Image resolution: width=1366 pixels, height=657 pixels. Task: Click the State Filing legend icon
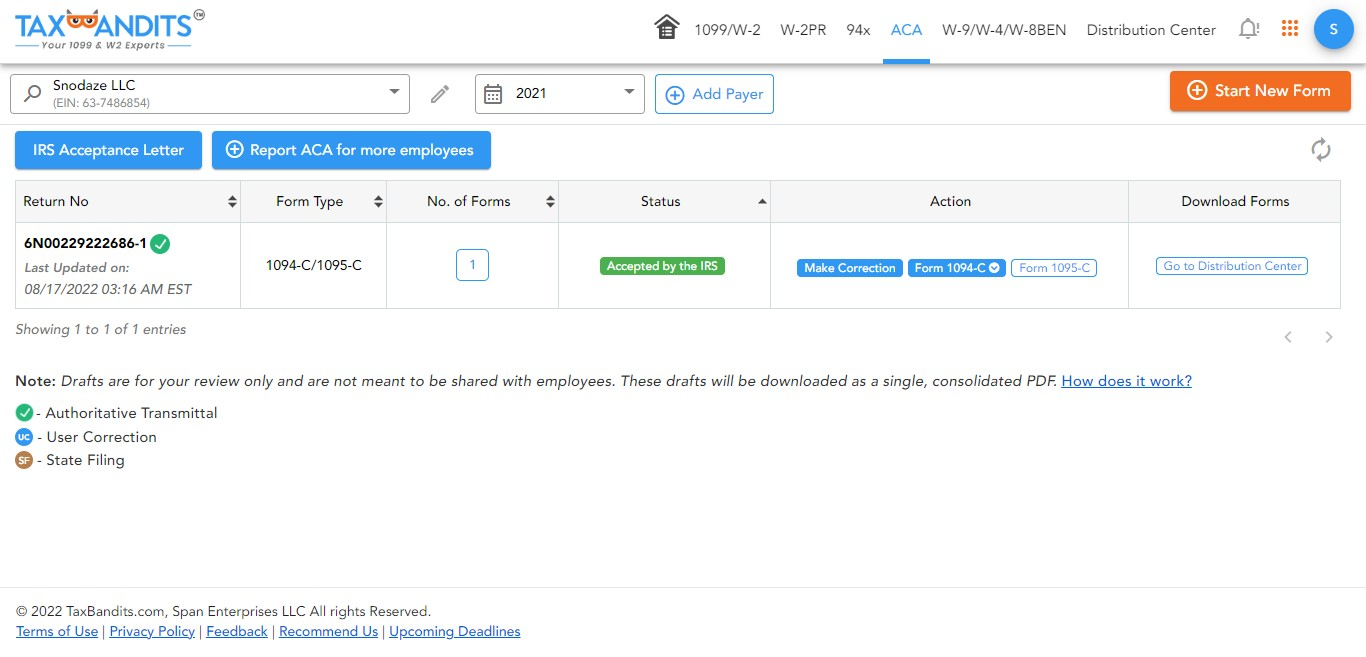tap(23, 460)
